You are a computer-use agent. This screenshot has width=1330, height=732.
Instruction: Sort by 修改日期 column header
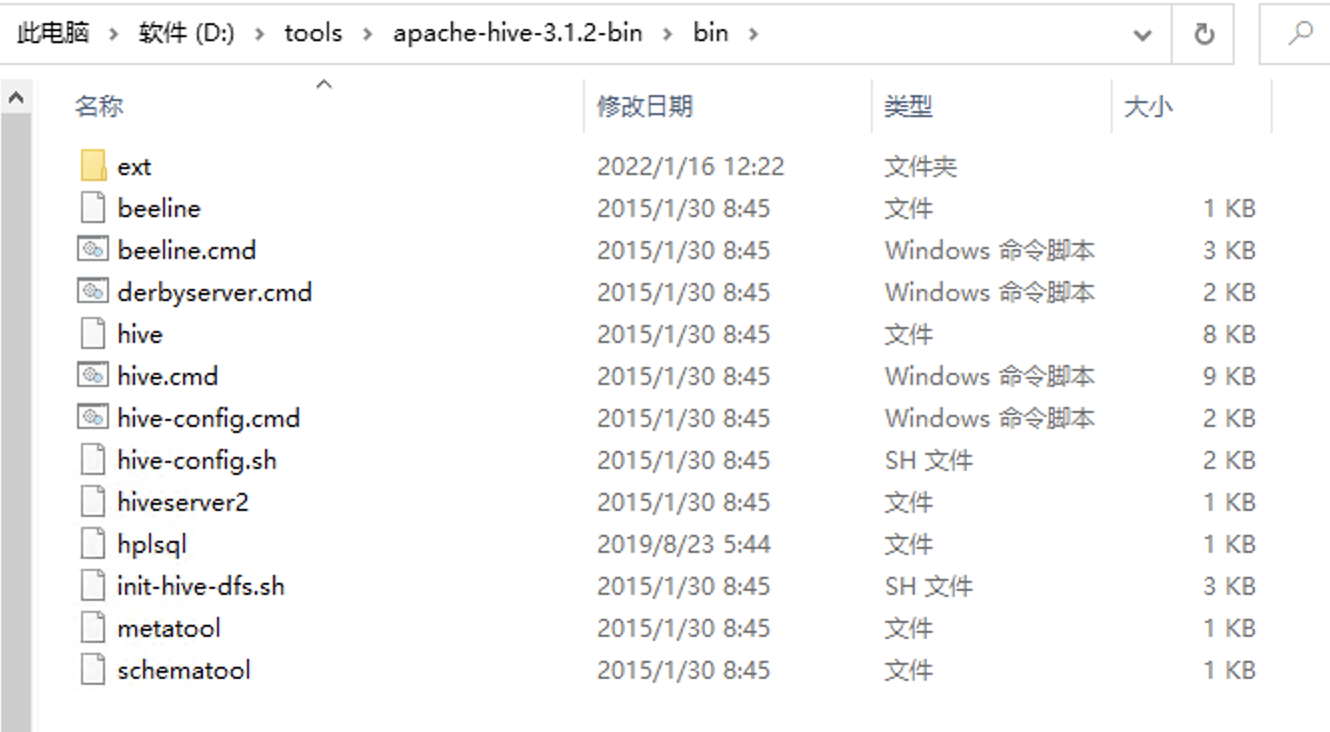645,106
